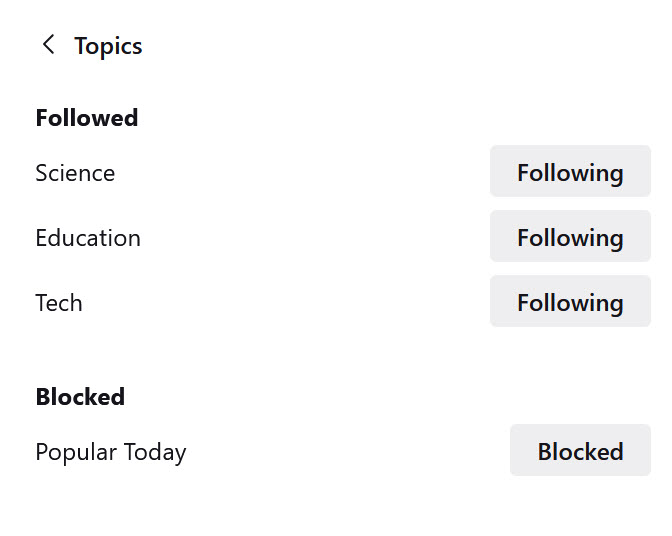Unblock the Popular Today topic
672x536 pixels.
pyautogui.click(x=580, y=451)
